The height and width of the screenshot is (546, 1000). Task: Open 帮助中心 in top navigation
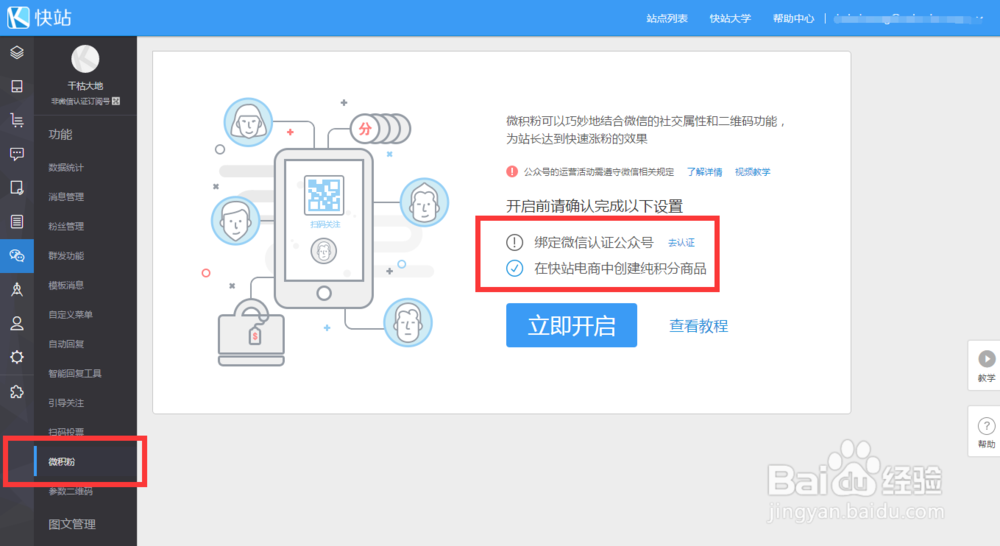point(793,18)
